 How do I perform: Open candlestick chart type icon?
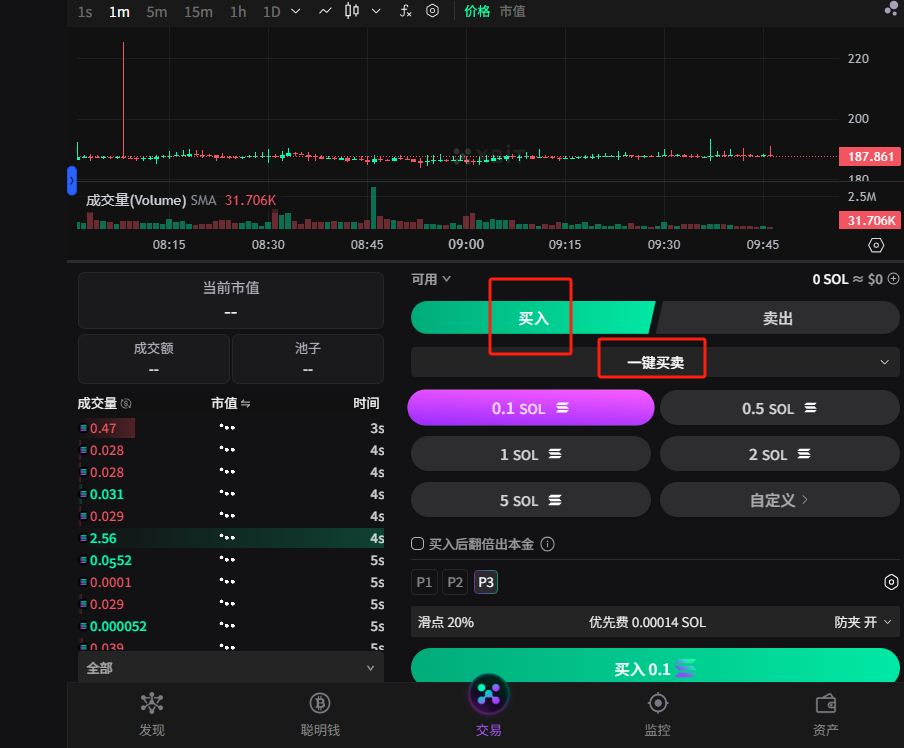(352, 11)
